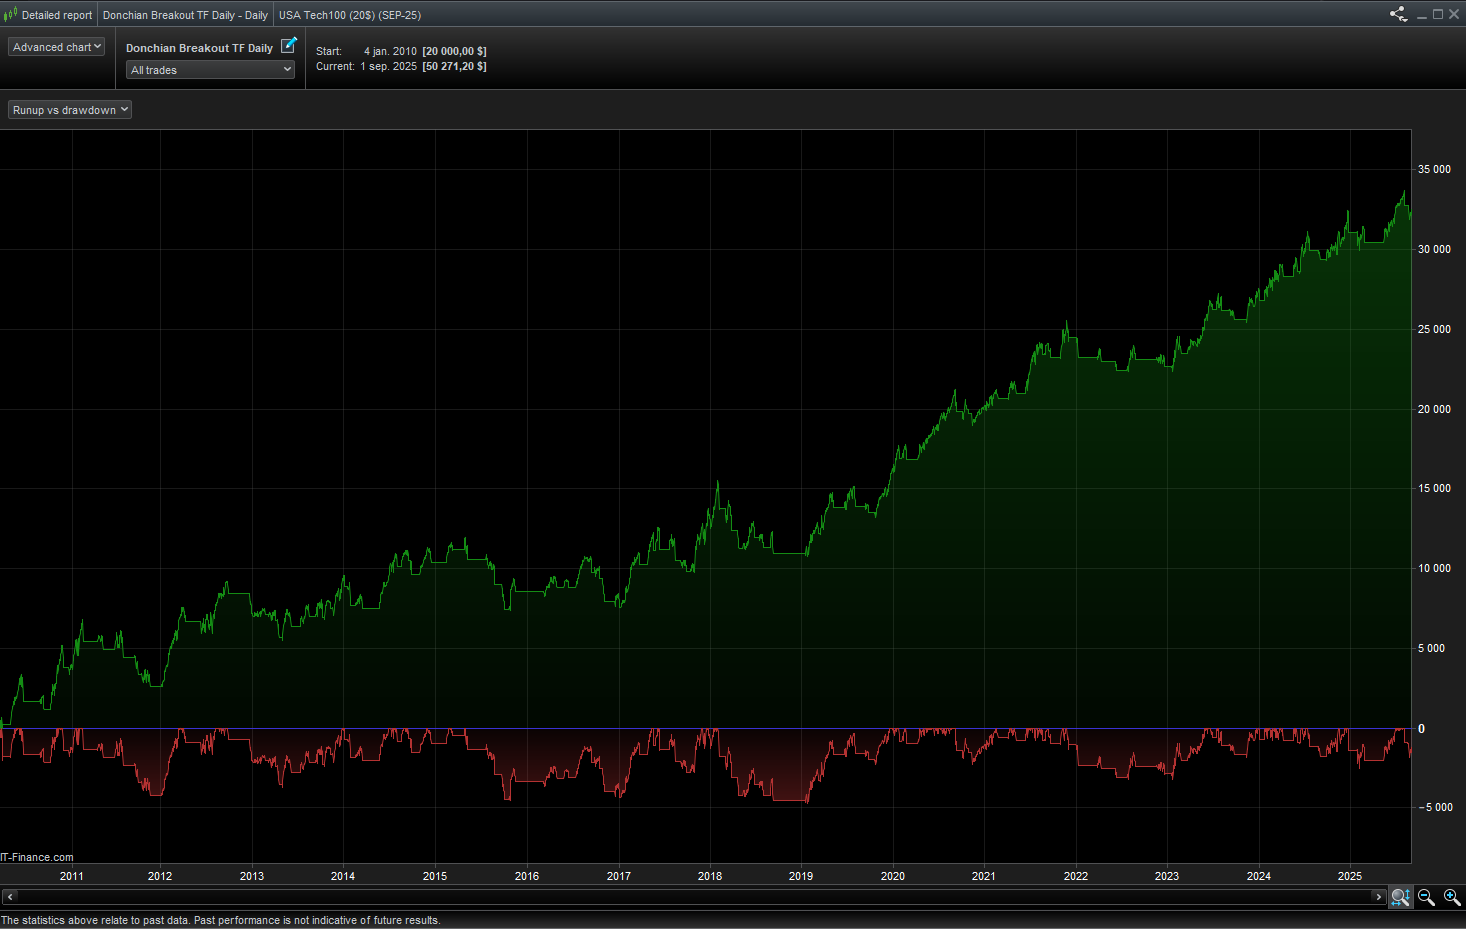Click the scrollbar left arrow
Viewport: 1466px width, 929px height.
pyautogui.click(x=10, y=897)
